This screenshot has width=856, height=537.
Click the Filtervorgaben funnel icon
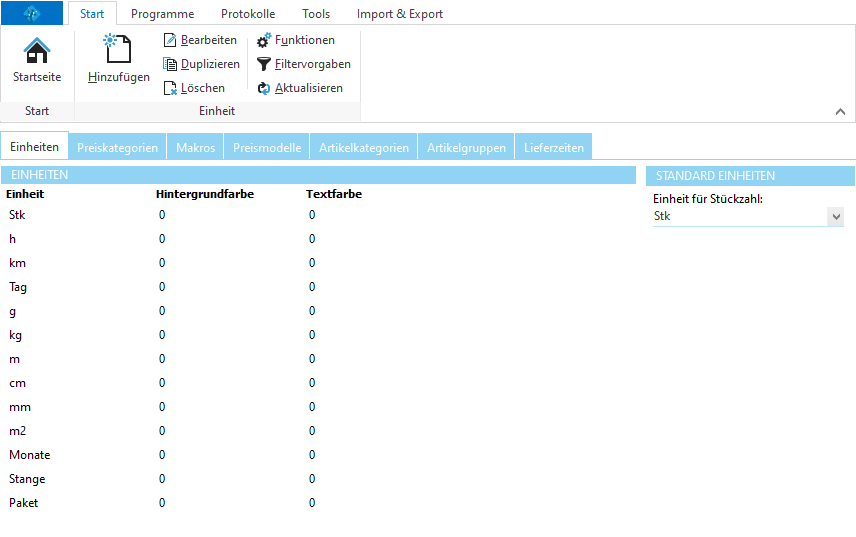pyautogui.click(x=264, y=64)
